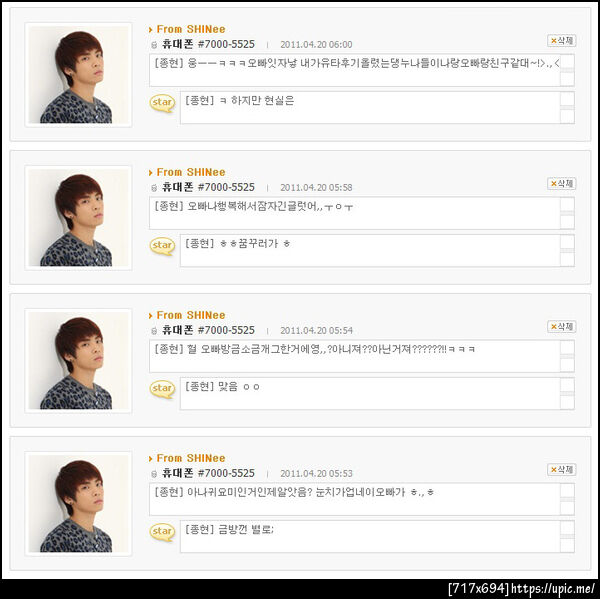Click the From SHINee heading of first post
This screenshot has height=599, width=600.
coord(191,29)
